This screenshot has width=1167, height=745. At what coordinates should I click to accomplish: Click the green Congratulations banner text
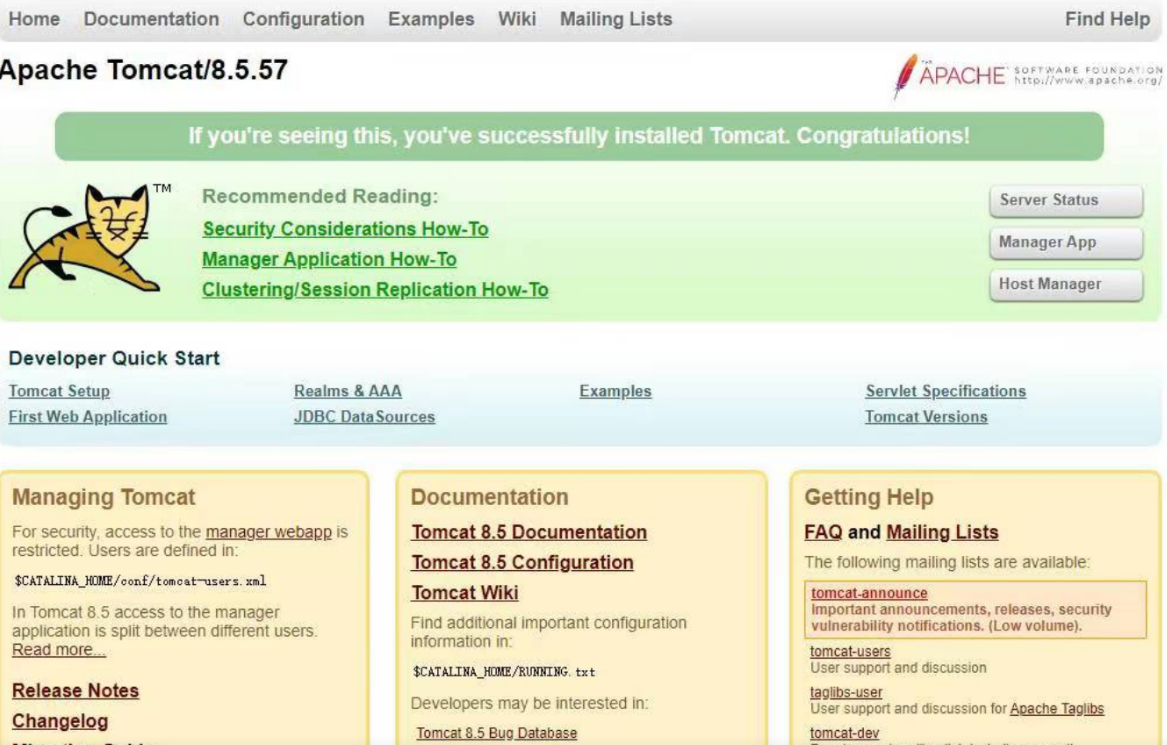click(579, 136)
